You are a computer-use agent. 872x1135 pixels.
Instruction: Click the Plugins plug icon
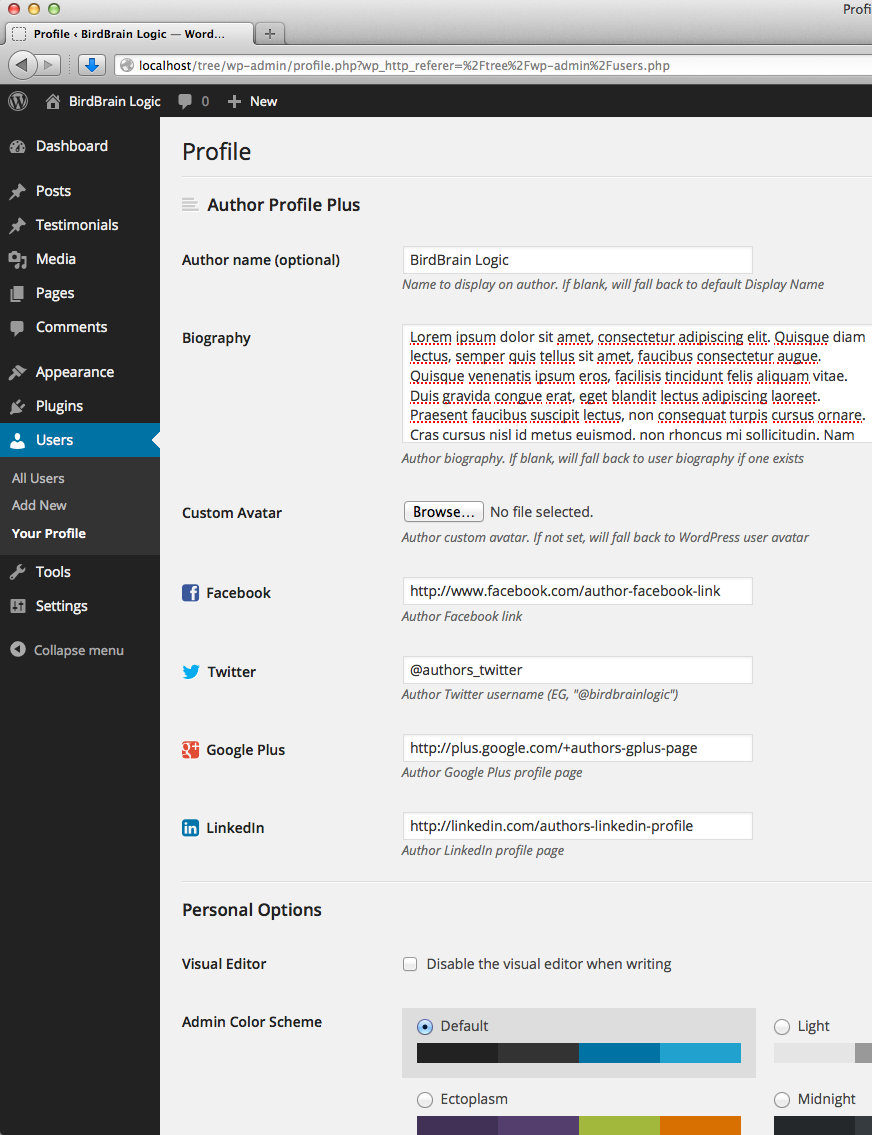(x=17, y=406)
